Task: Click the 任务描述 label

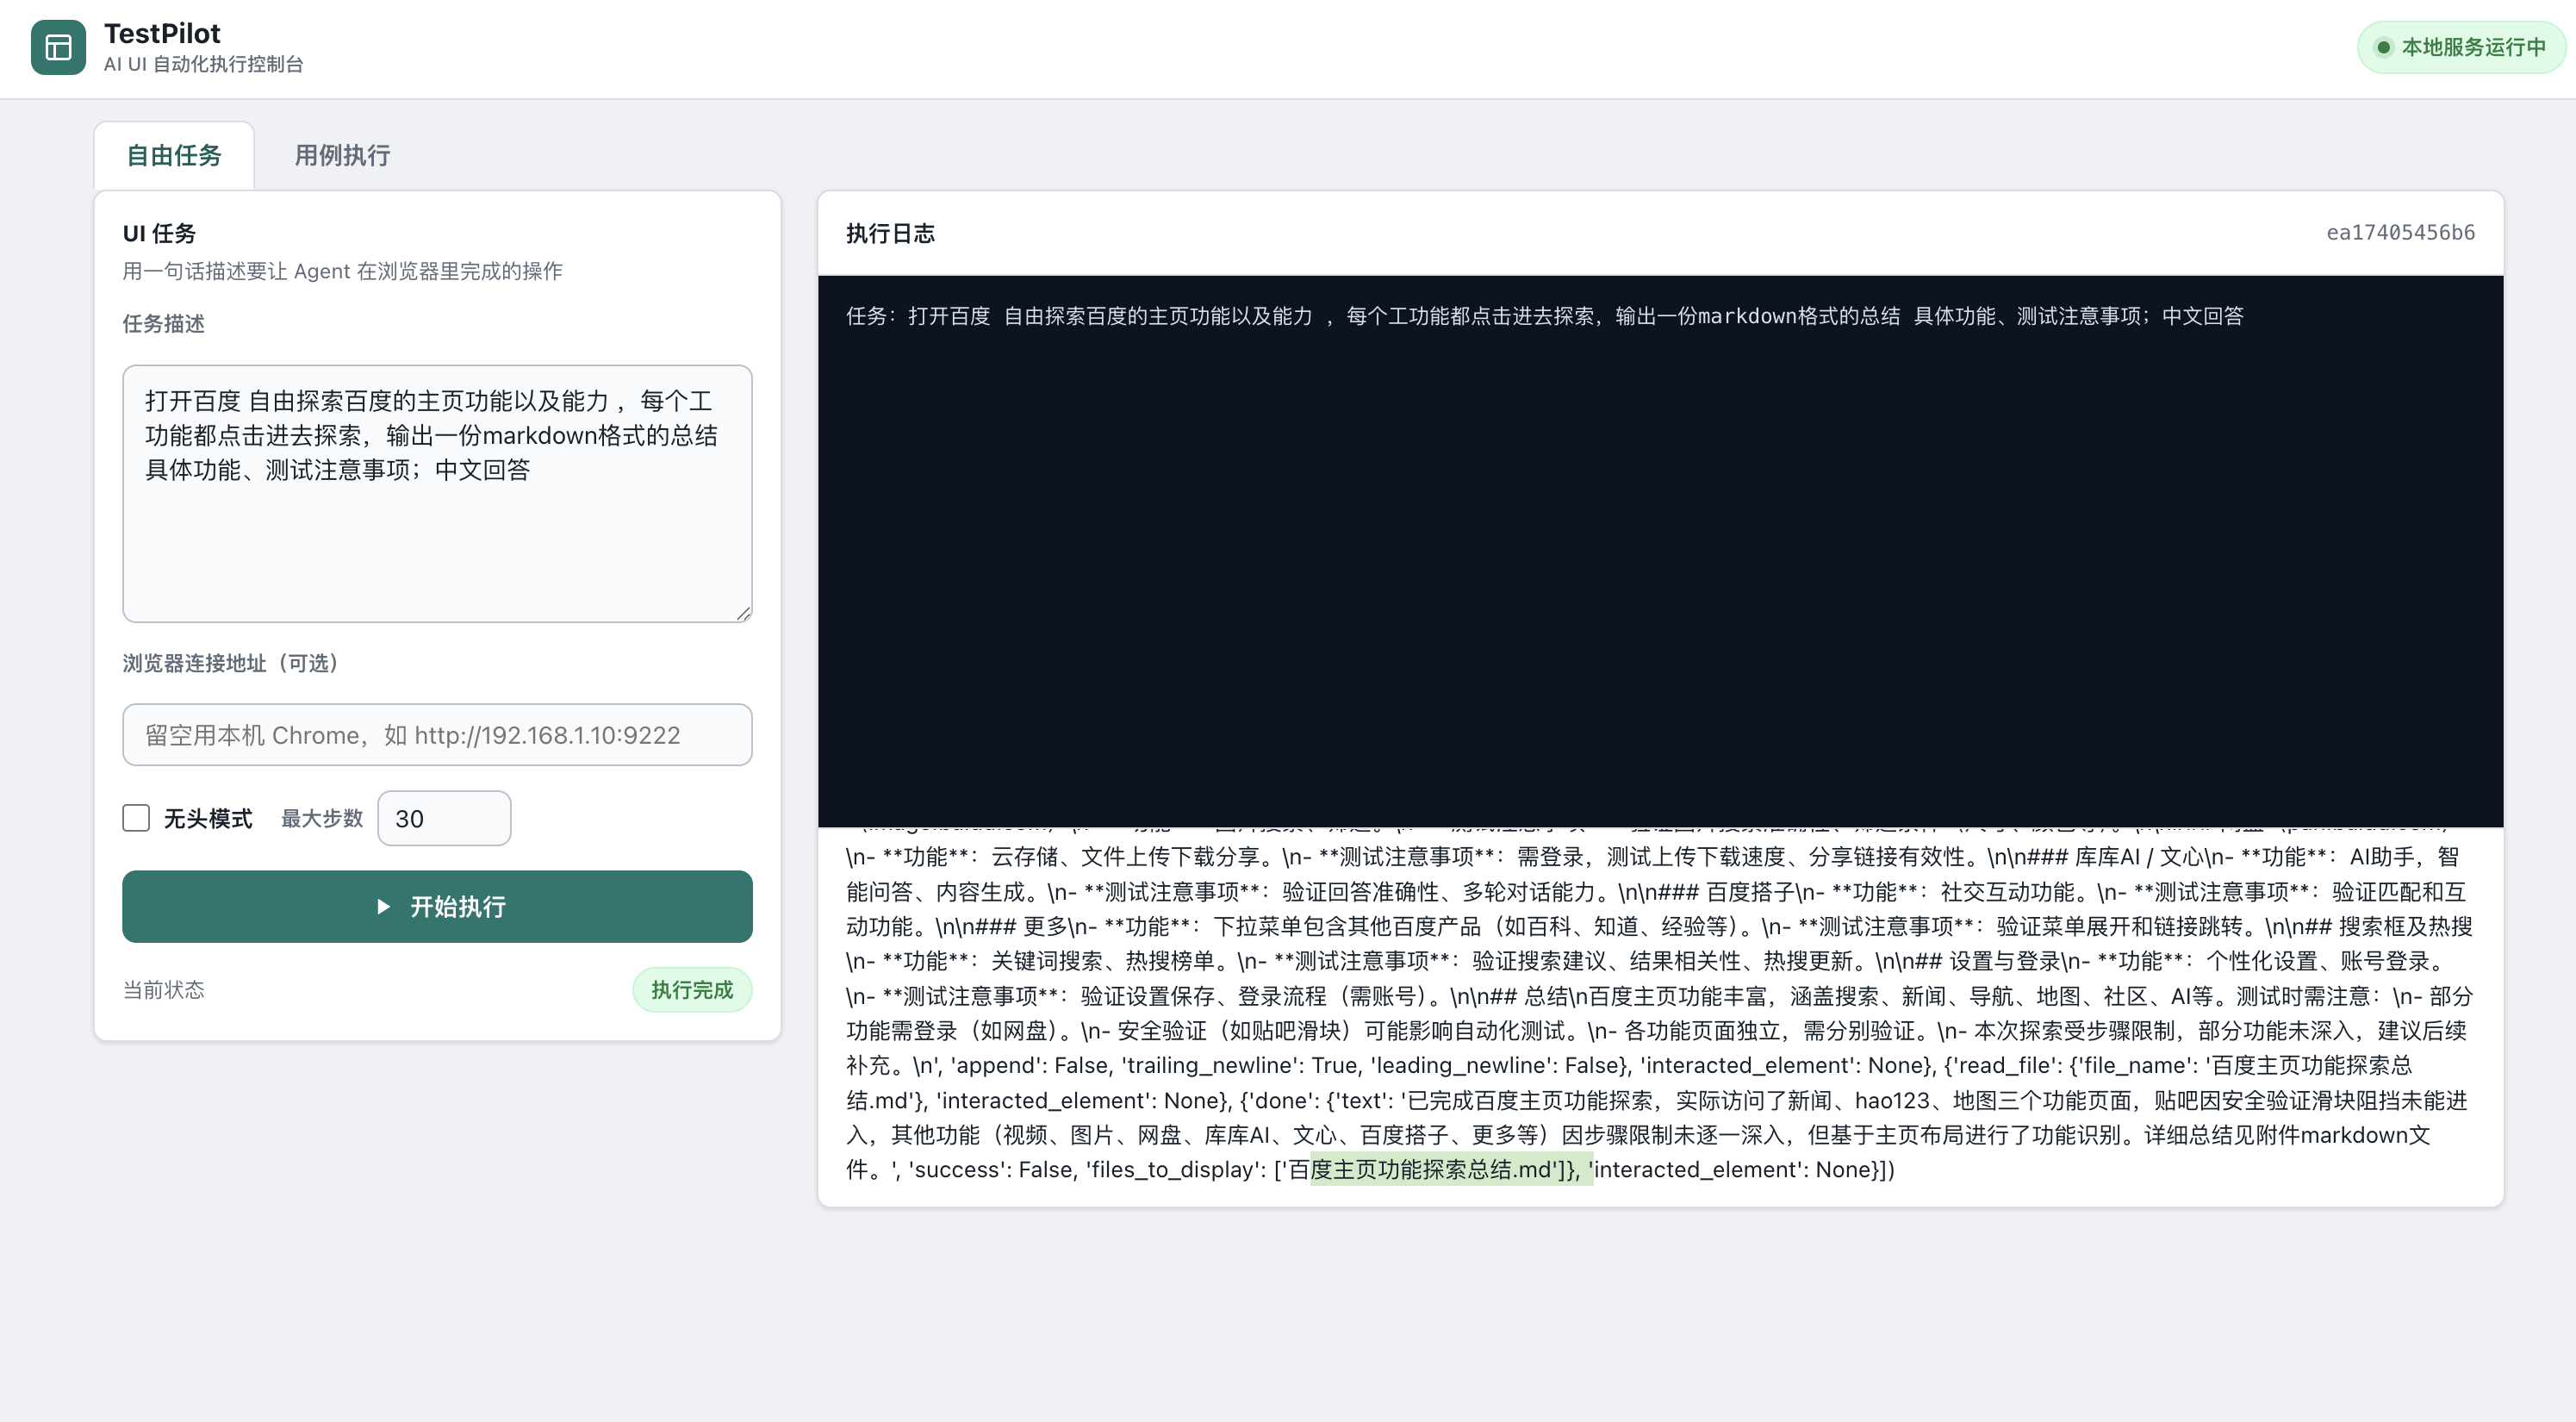Action: pos(163,324)
